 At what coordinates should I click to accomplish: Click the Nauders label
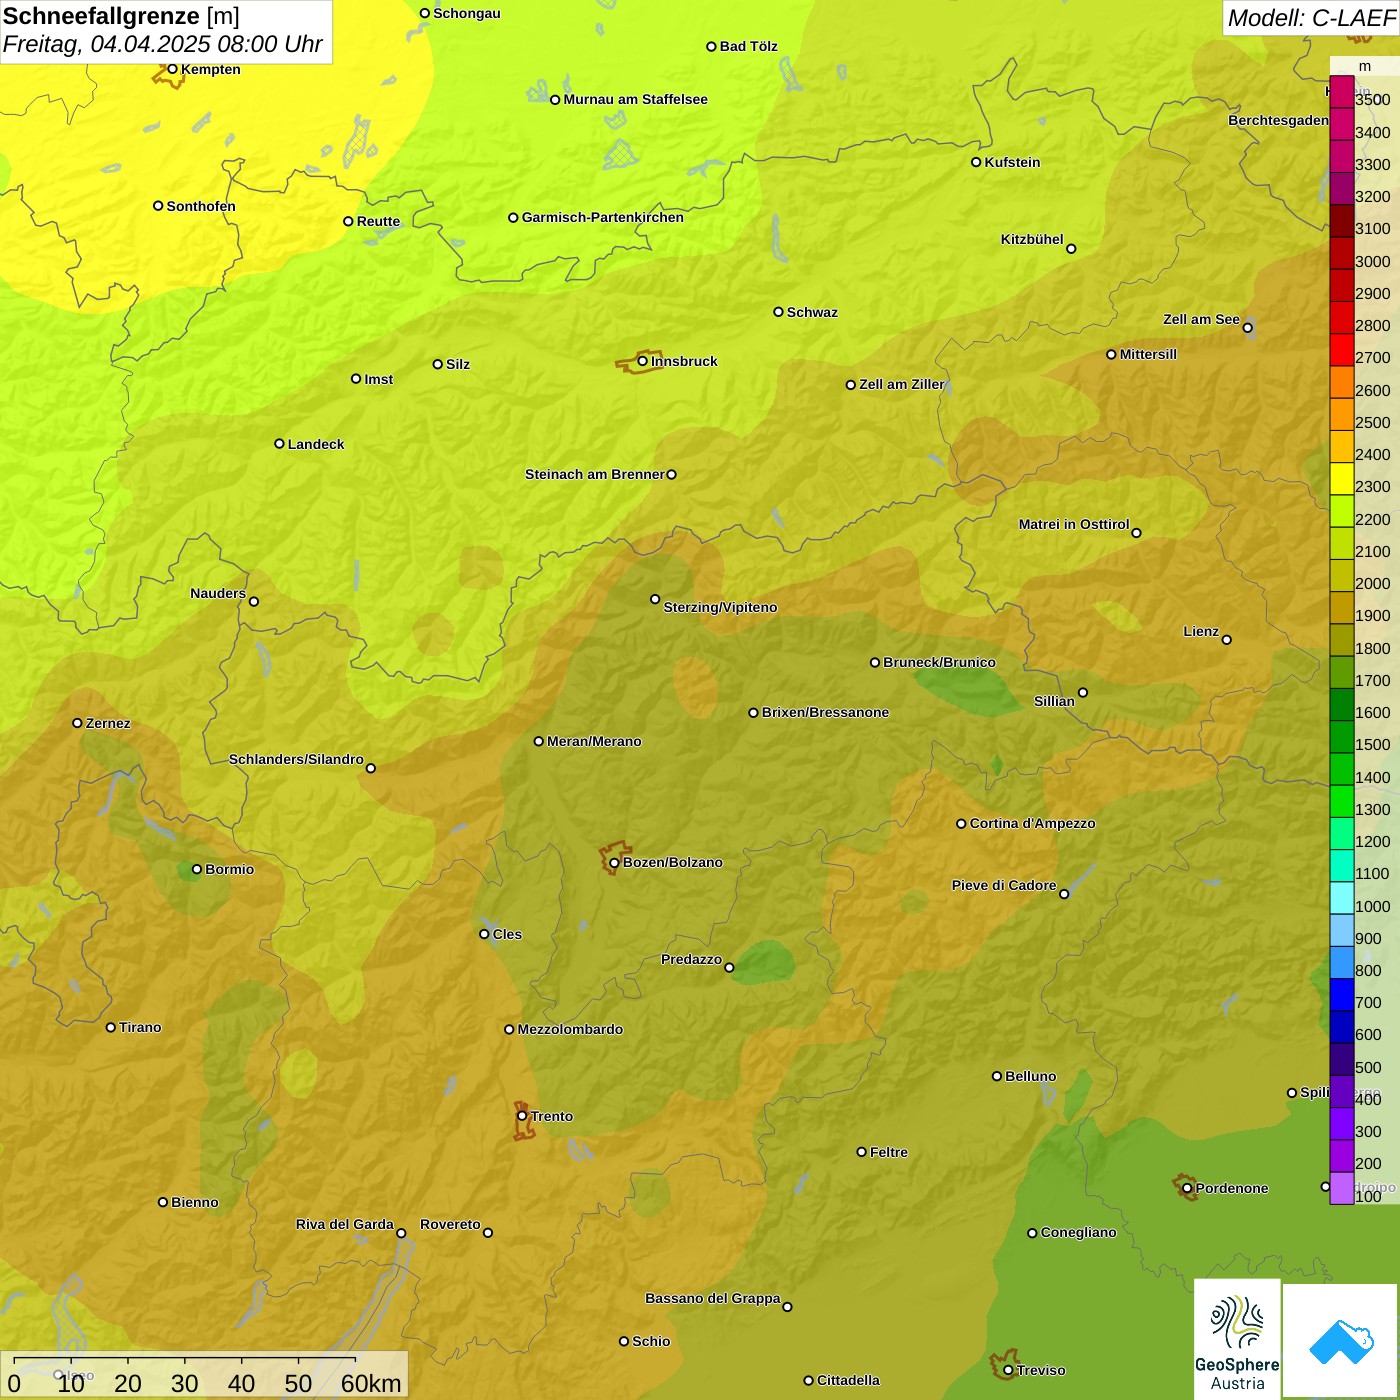[218, 593]
